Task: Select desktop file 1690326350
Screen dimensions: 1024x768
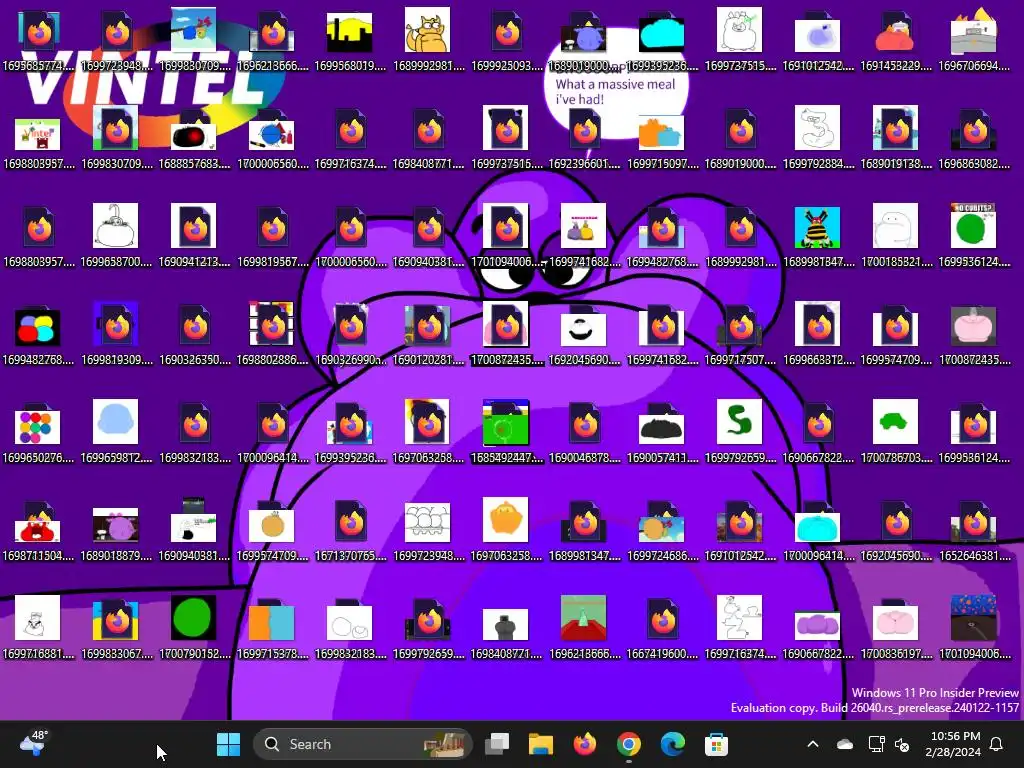Action: [x=194, y=333]
